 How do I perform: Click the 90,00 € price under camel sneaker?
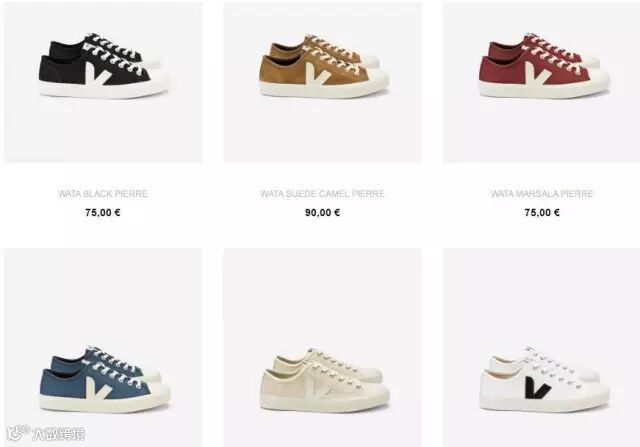[x=322, y=212]
